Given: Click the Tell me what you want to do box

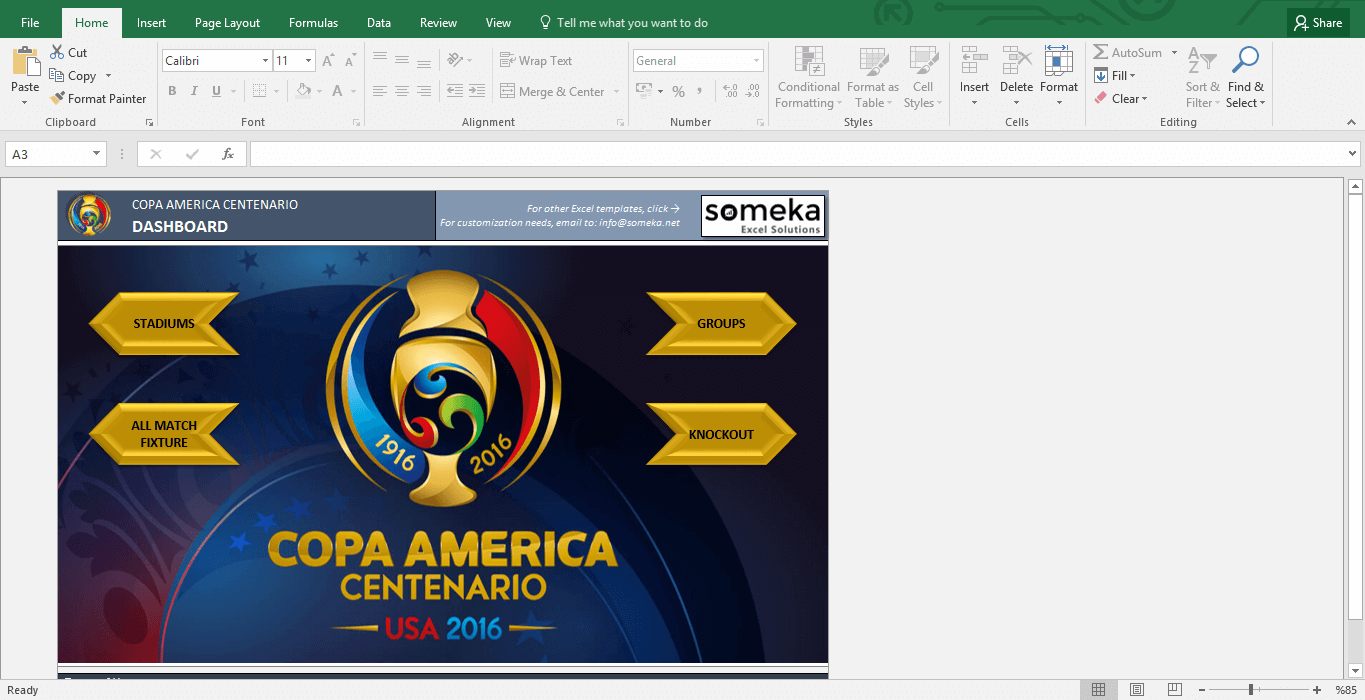Looking at the screenshot, I should 623,23.
